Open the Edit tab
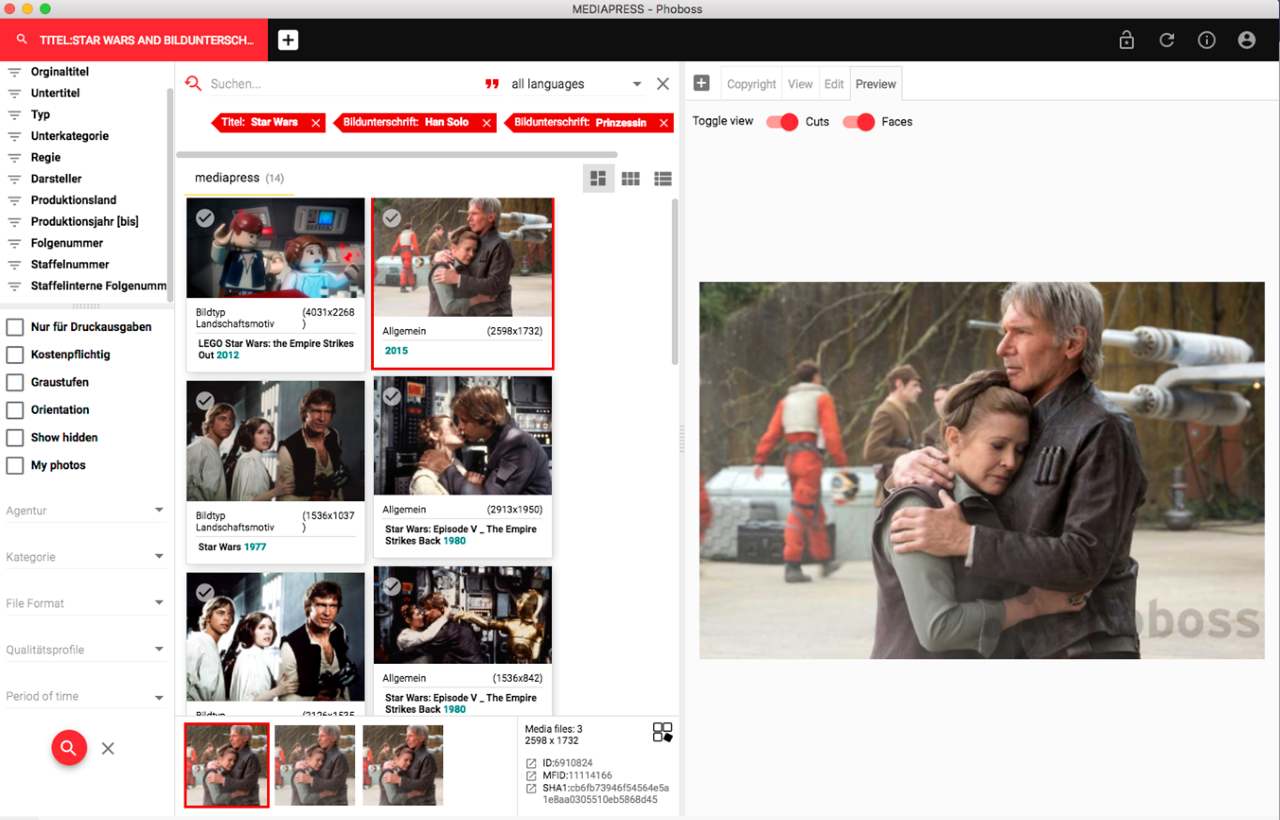 (x=834, y=84)
